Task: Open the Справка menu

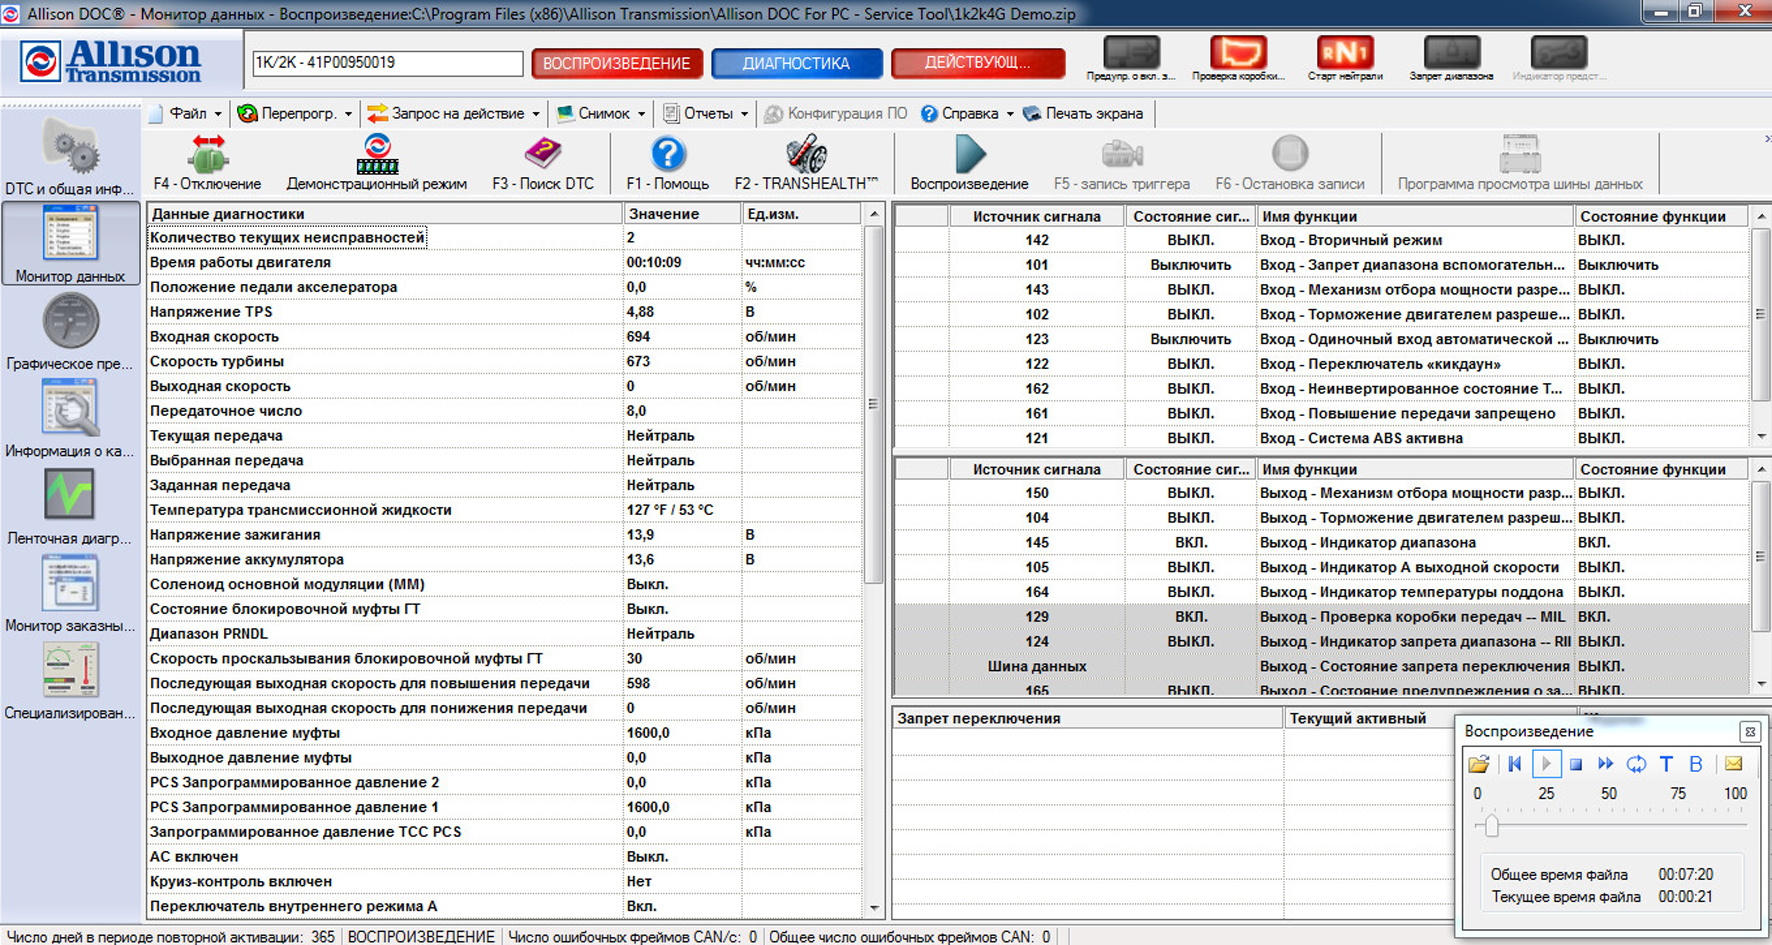Action: [x=968, y=114]
